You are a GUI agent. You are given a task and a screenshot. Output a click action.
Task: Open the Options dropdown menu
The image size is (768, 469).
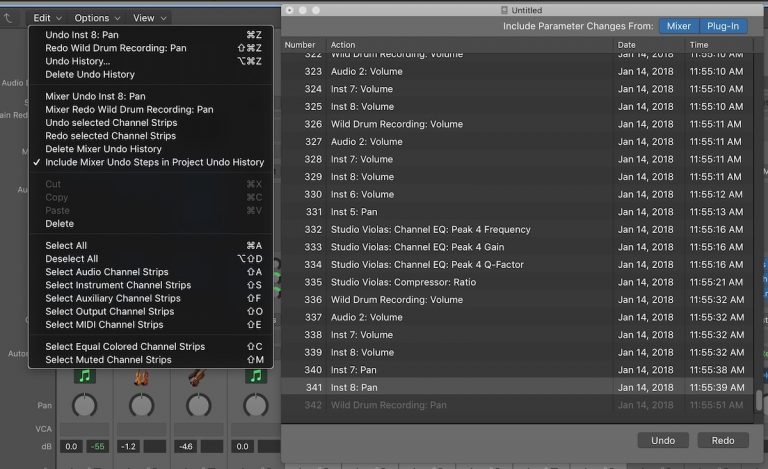coord(97,18)
